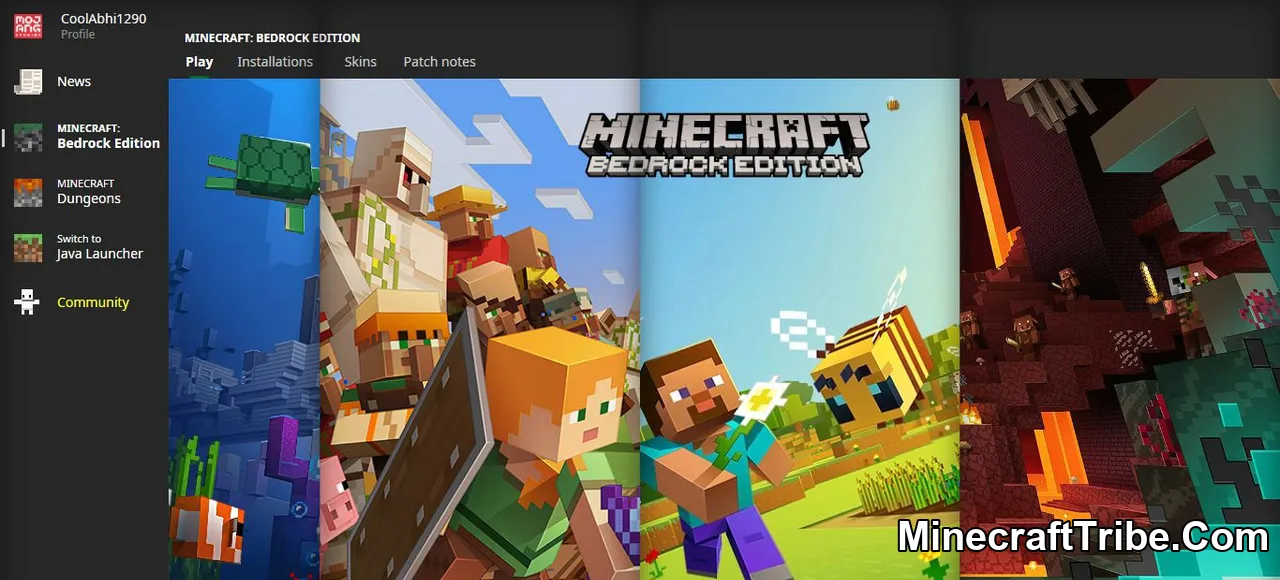Image resolution: width=1280 pixels, height=580 pixels.
Task: Open the News newspaper icon
Action: [28, 82]
